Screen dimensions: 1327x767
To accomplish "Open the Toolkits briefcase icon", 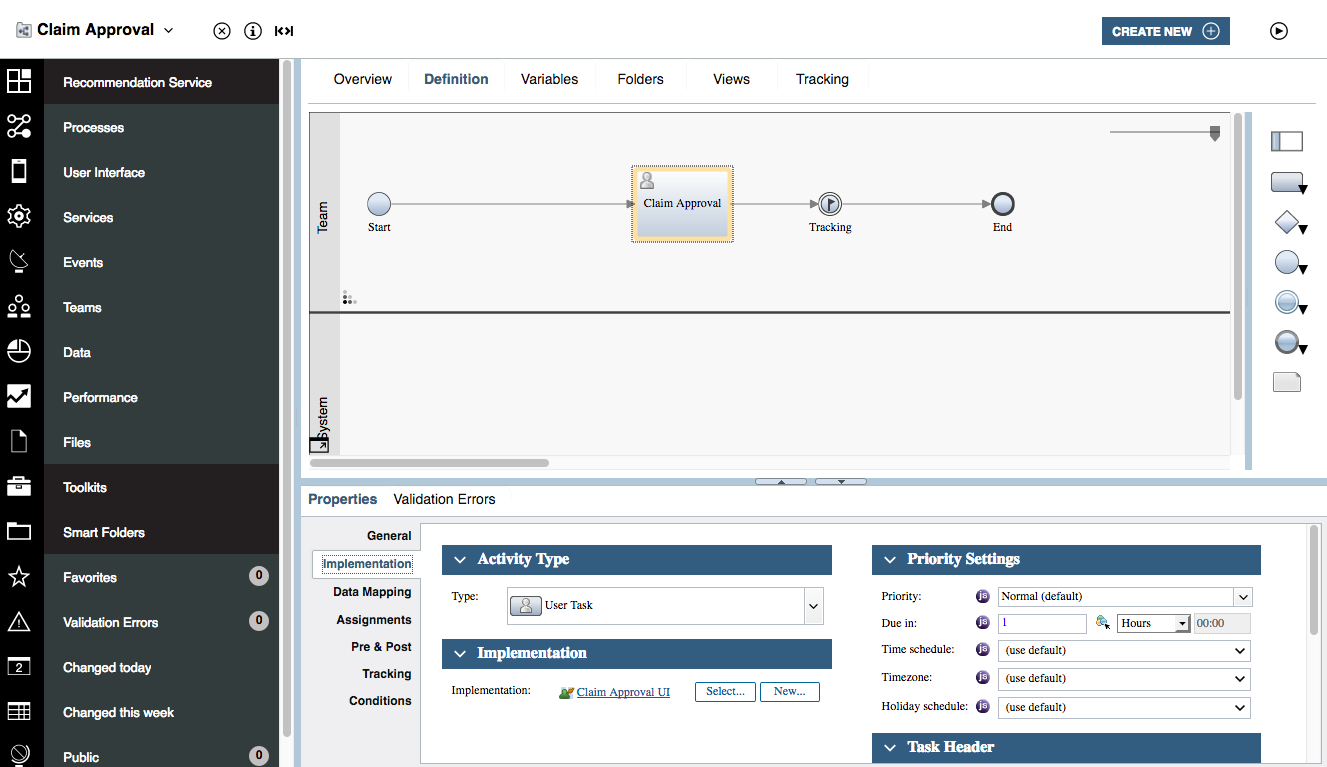I will click(x=19, y=486).
